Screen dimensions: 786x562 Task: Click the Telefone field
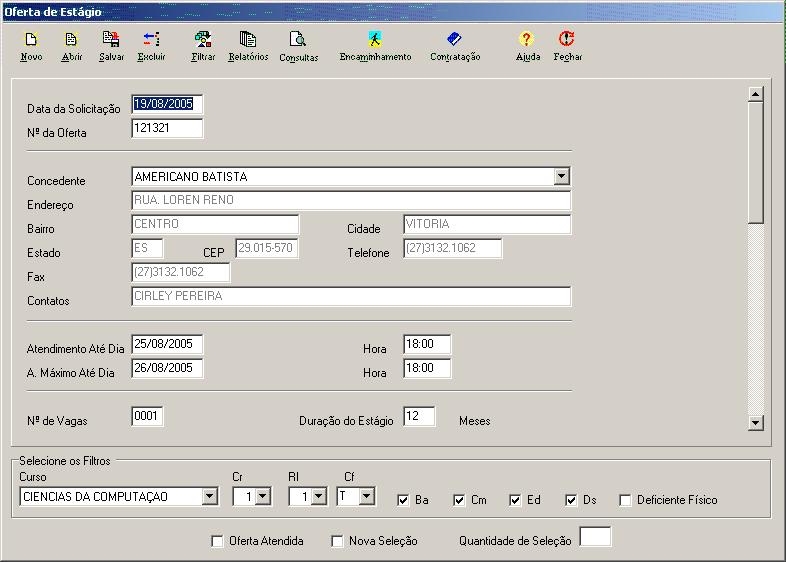click(x=452, y=248)
